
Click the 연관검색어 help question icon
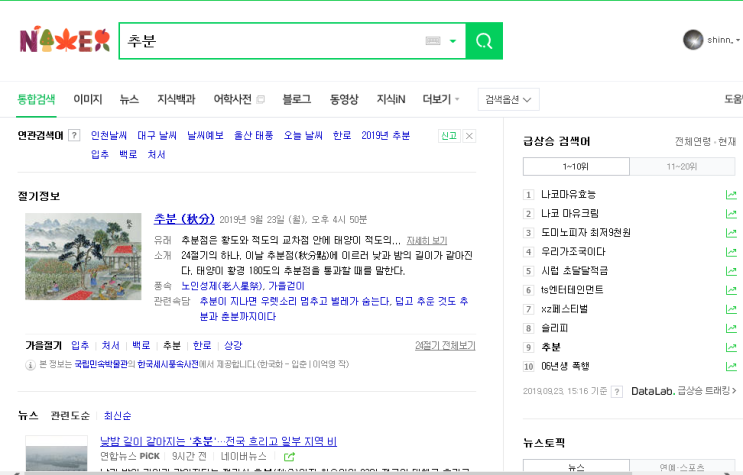tap(74, 136)
